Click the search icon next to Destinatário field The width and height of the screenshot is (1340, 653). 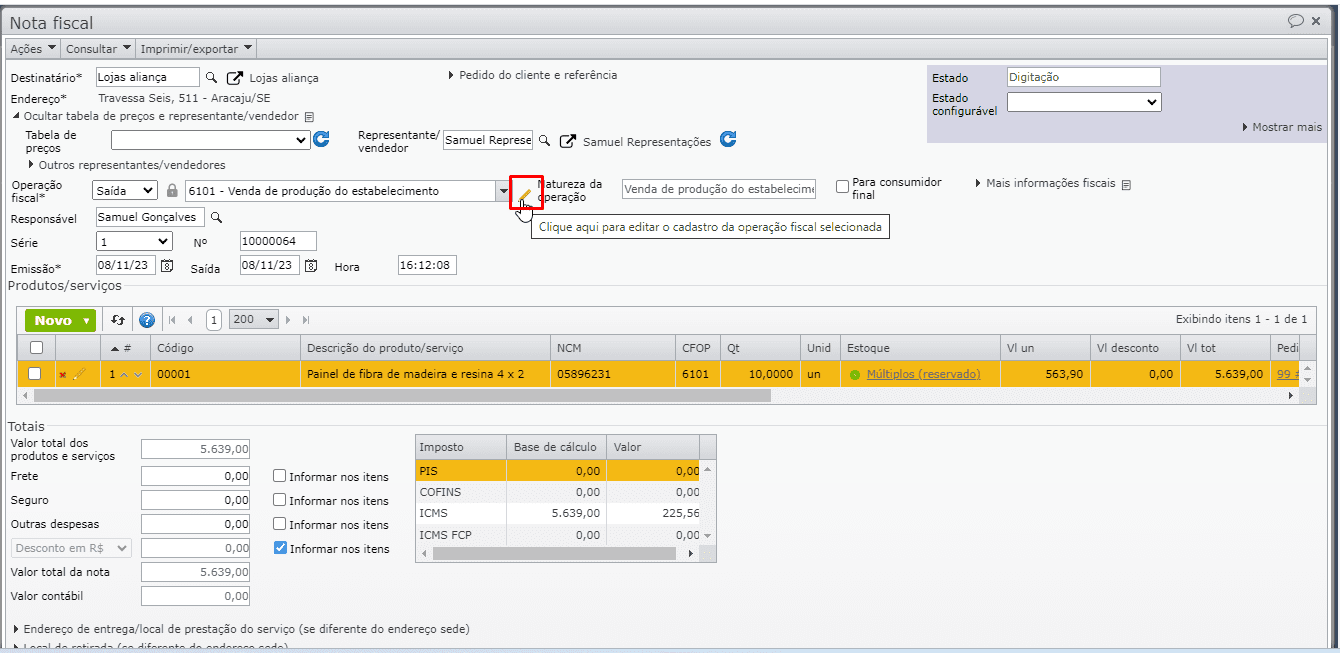211,77
